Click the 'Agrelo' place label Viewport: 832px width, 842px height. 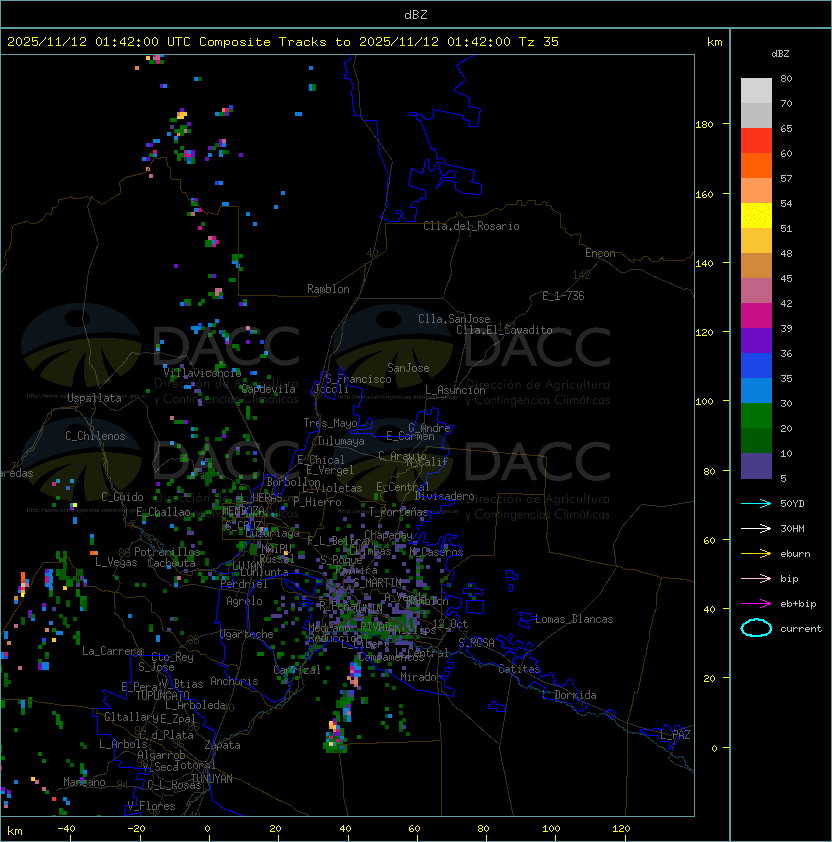pyautogui.click(x=244, y=601)
